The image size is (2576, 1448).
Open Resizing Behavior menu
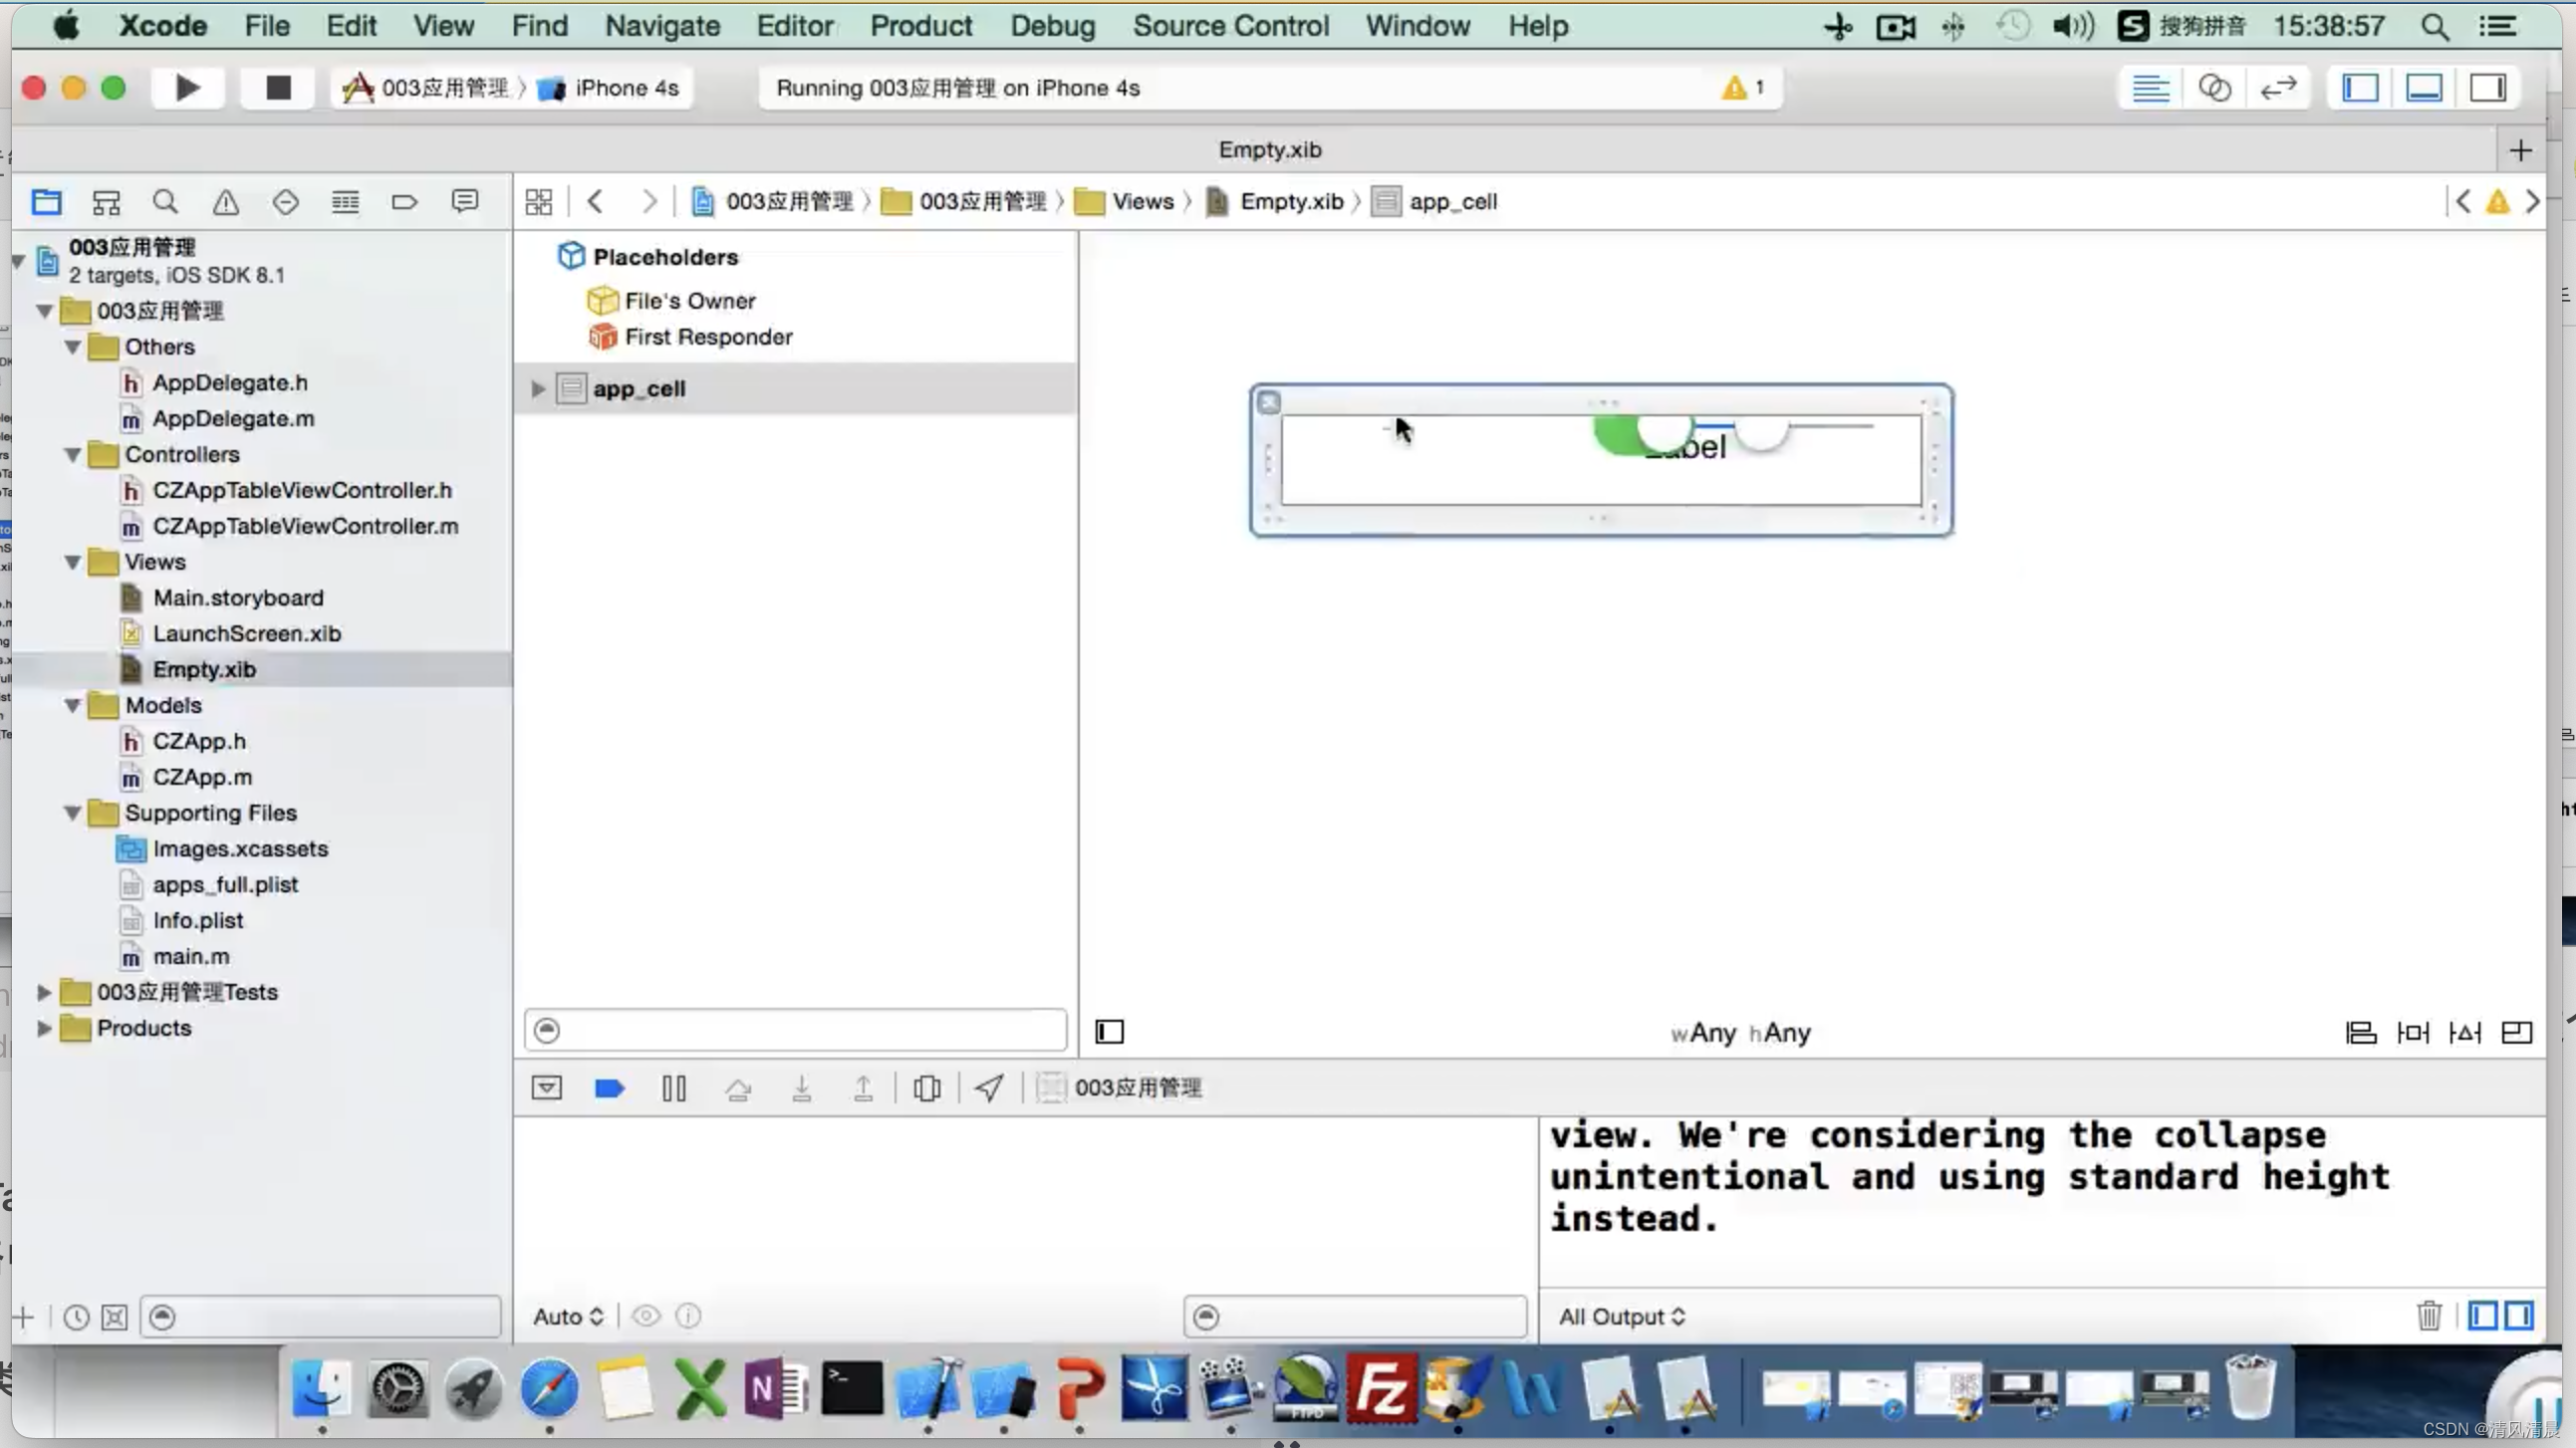click(x=2517, y=1032)
